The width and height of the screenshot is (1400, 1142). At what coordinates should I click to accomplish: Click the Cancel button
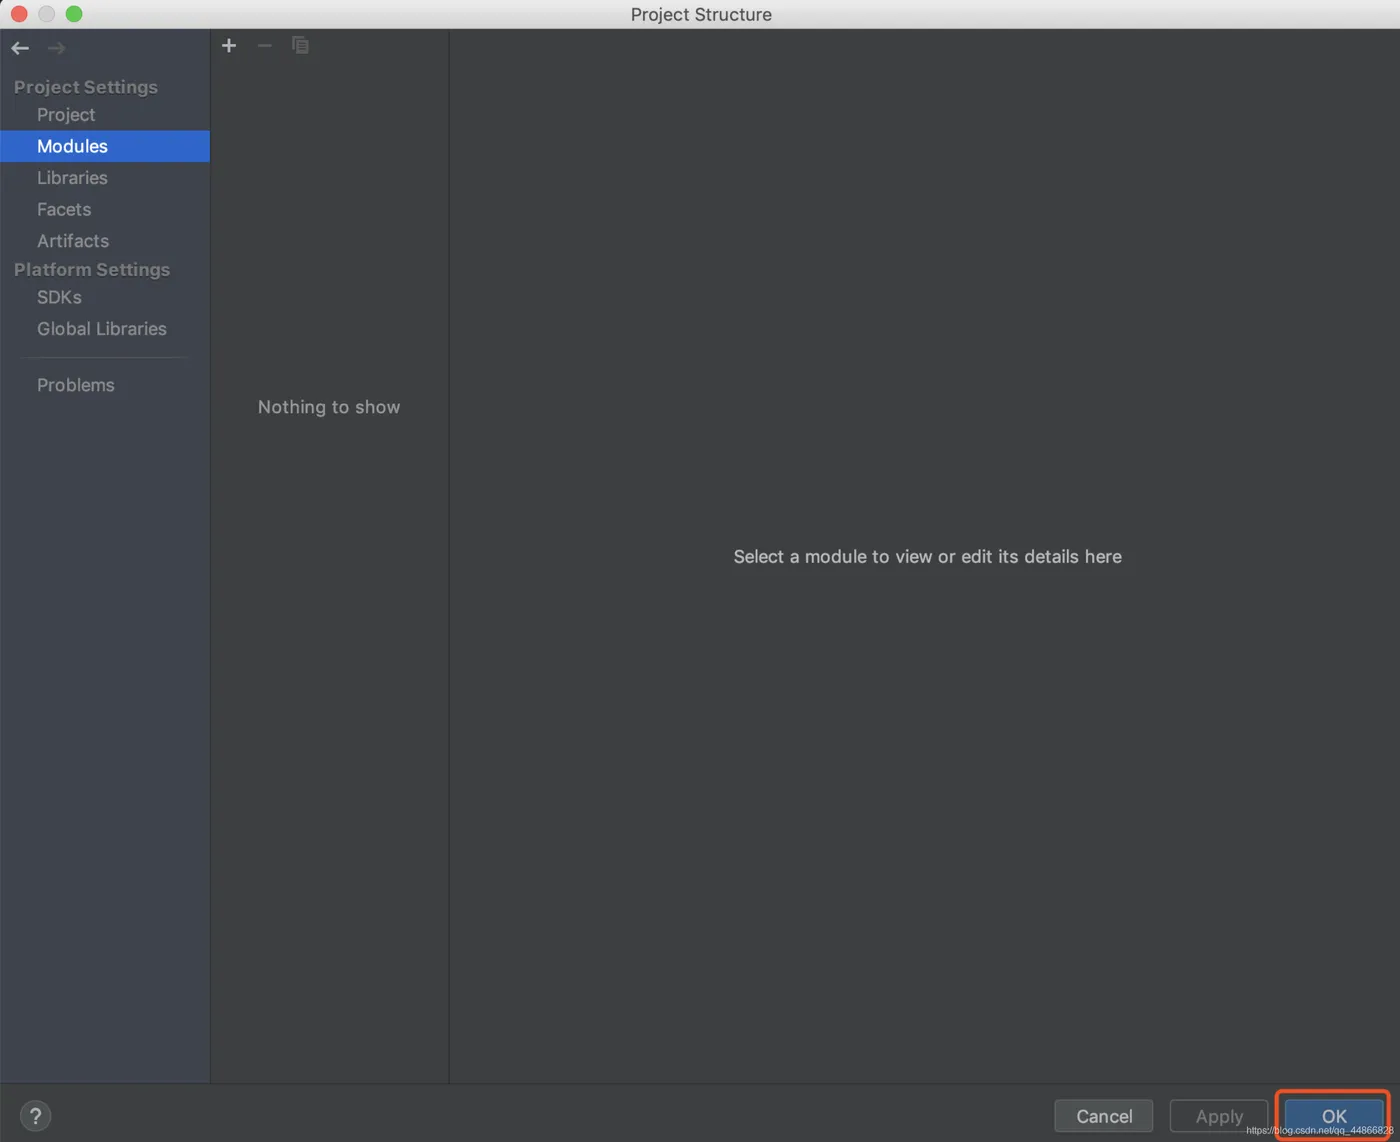[x=1104, y=1116]
